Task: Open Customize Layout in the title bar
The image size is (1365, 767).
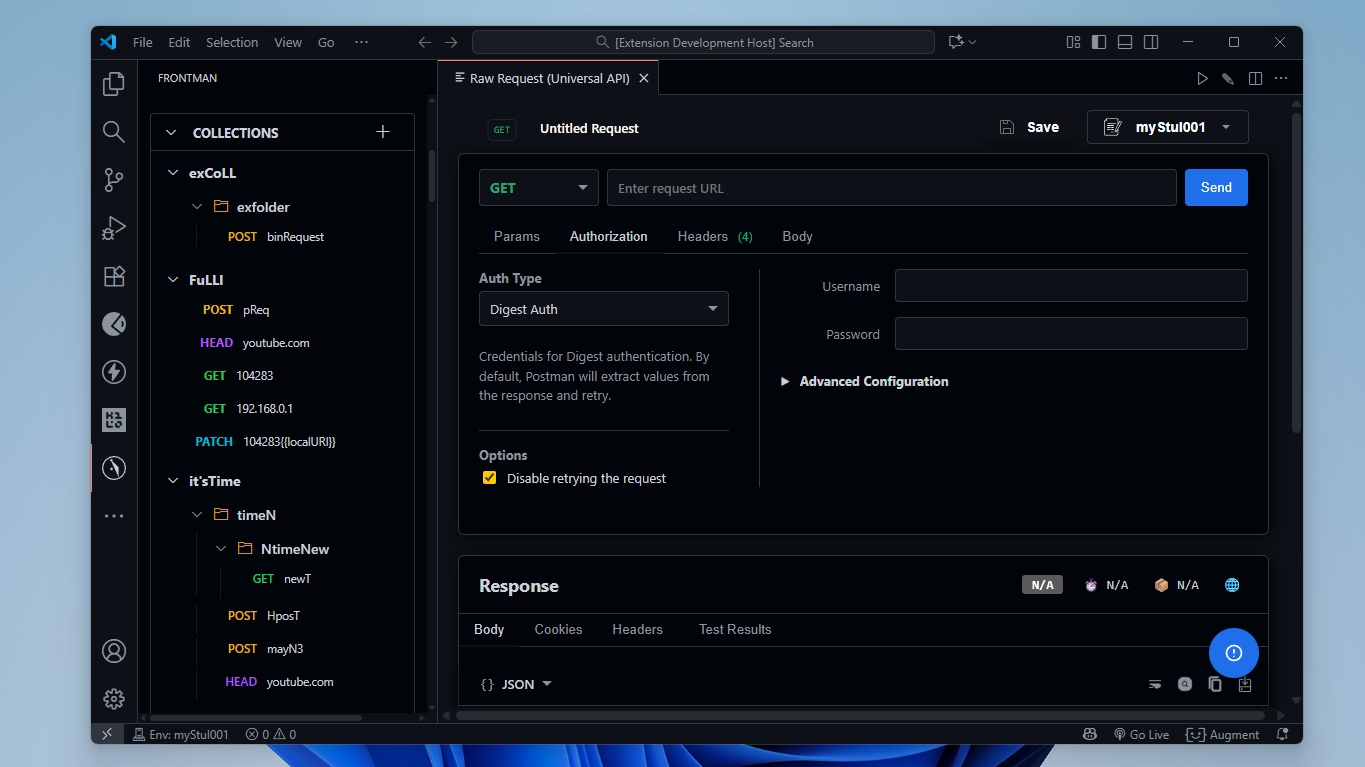Action: point(1073,42)
